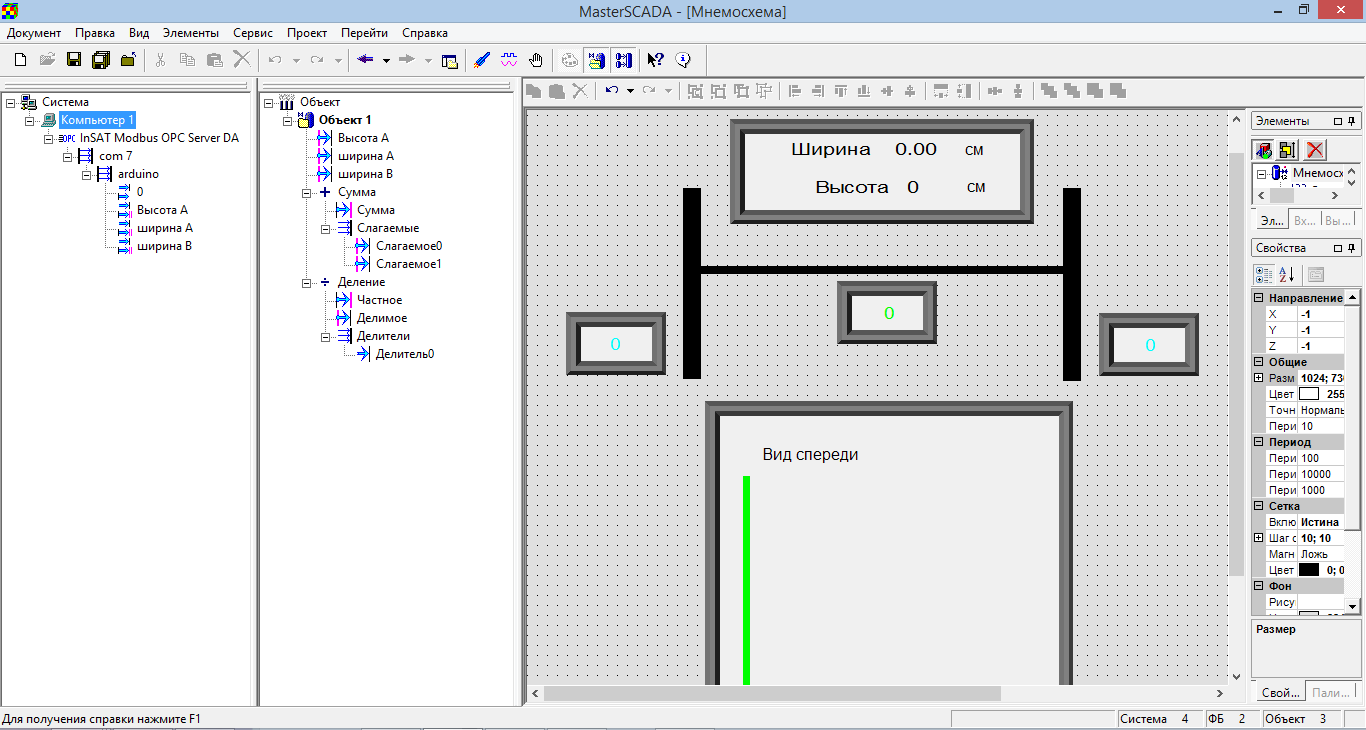Collapse the com 7 node
1366x730 pixels.
click(68, 156)
